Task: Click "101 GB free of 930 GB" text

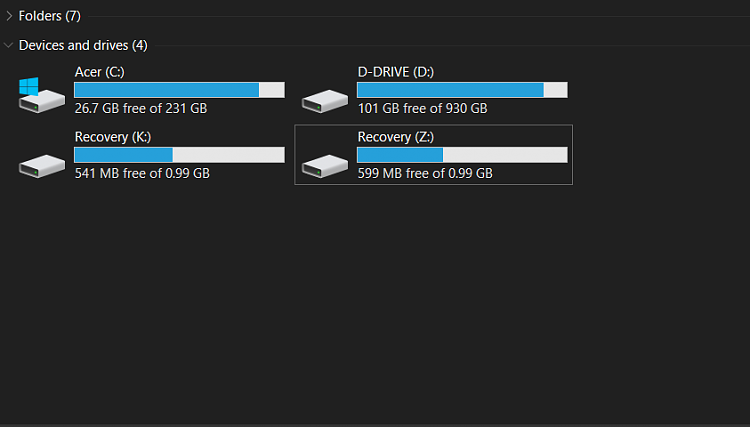Action: (x=422, y=108)
